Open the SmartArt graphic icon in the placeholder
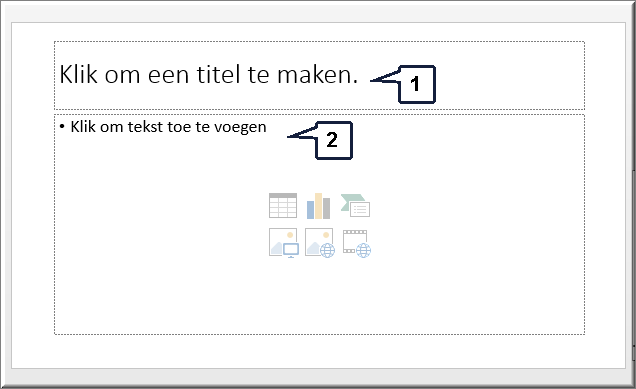The width and height of the screenshot is (636, 389). tap(355, 205)
